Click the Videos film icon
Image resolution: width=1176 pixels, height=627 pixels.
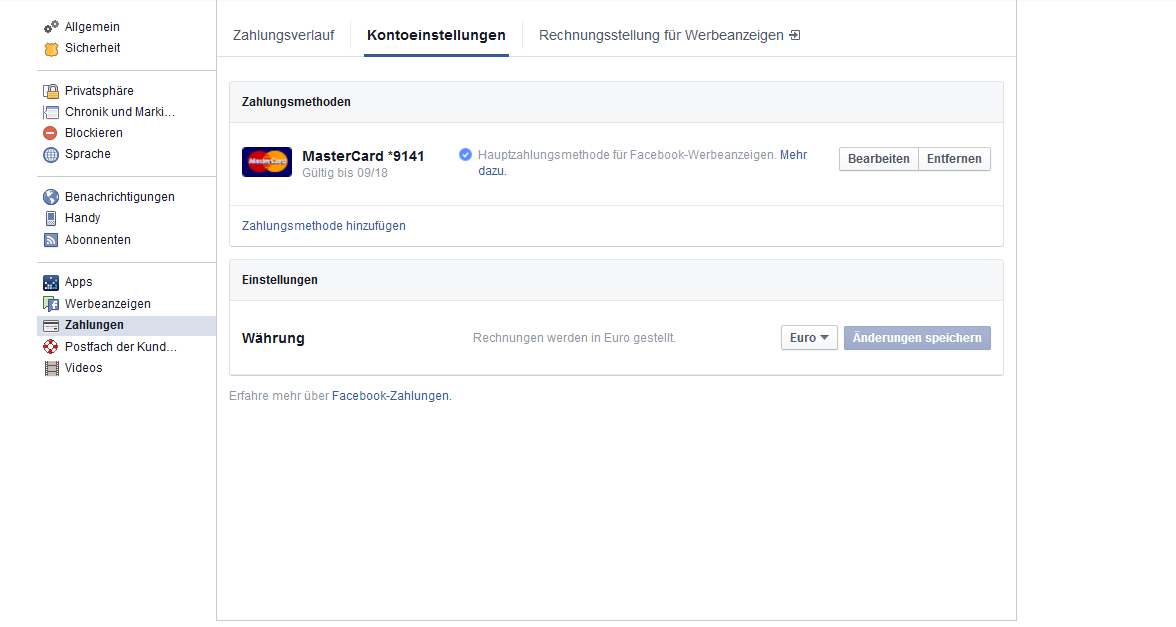(51, 368)
